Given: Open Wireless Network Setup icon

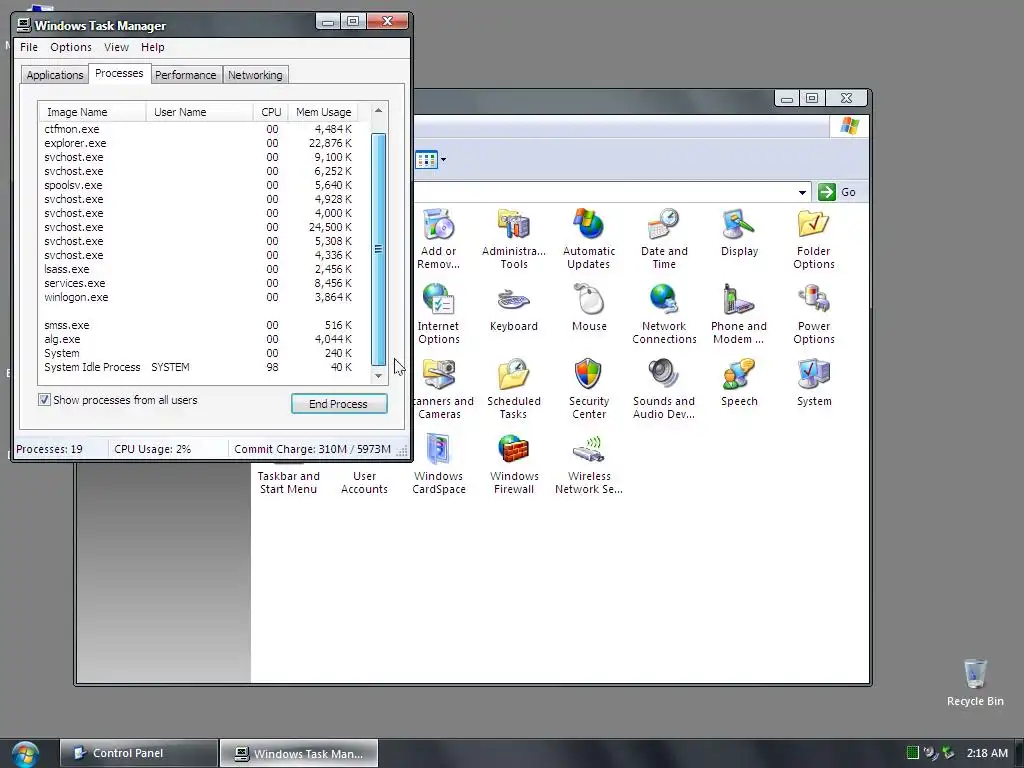Looking at the screenshot, I should point(588,463).
